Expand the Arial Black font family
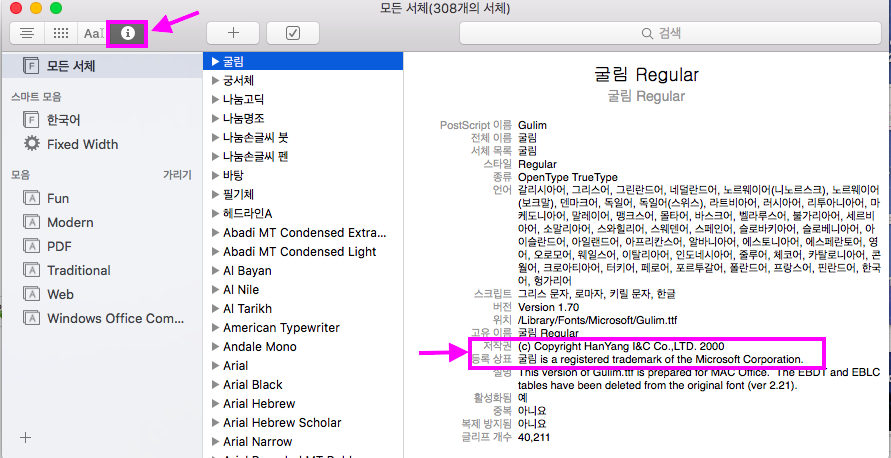The image size is (891, 458). [x=215, y=385]
